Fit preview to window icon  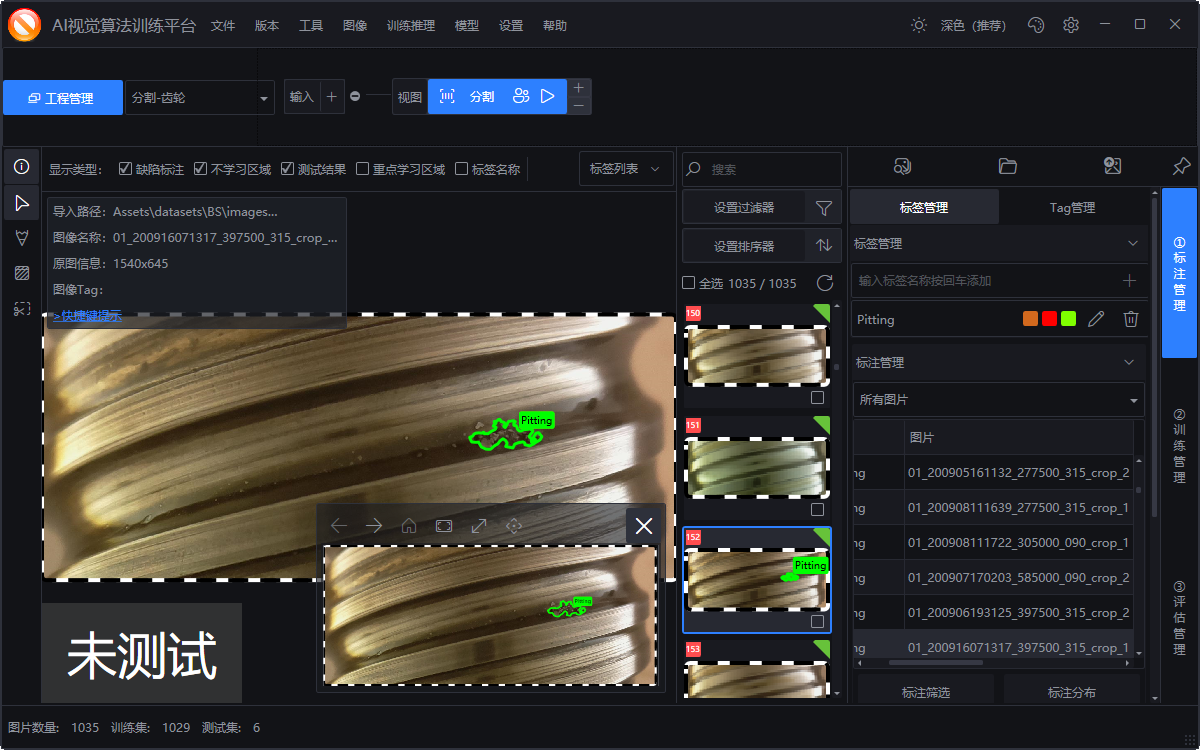(444, 525)
